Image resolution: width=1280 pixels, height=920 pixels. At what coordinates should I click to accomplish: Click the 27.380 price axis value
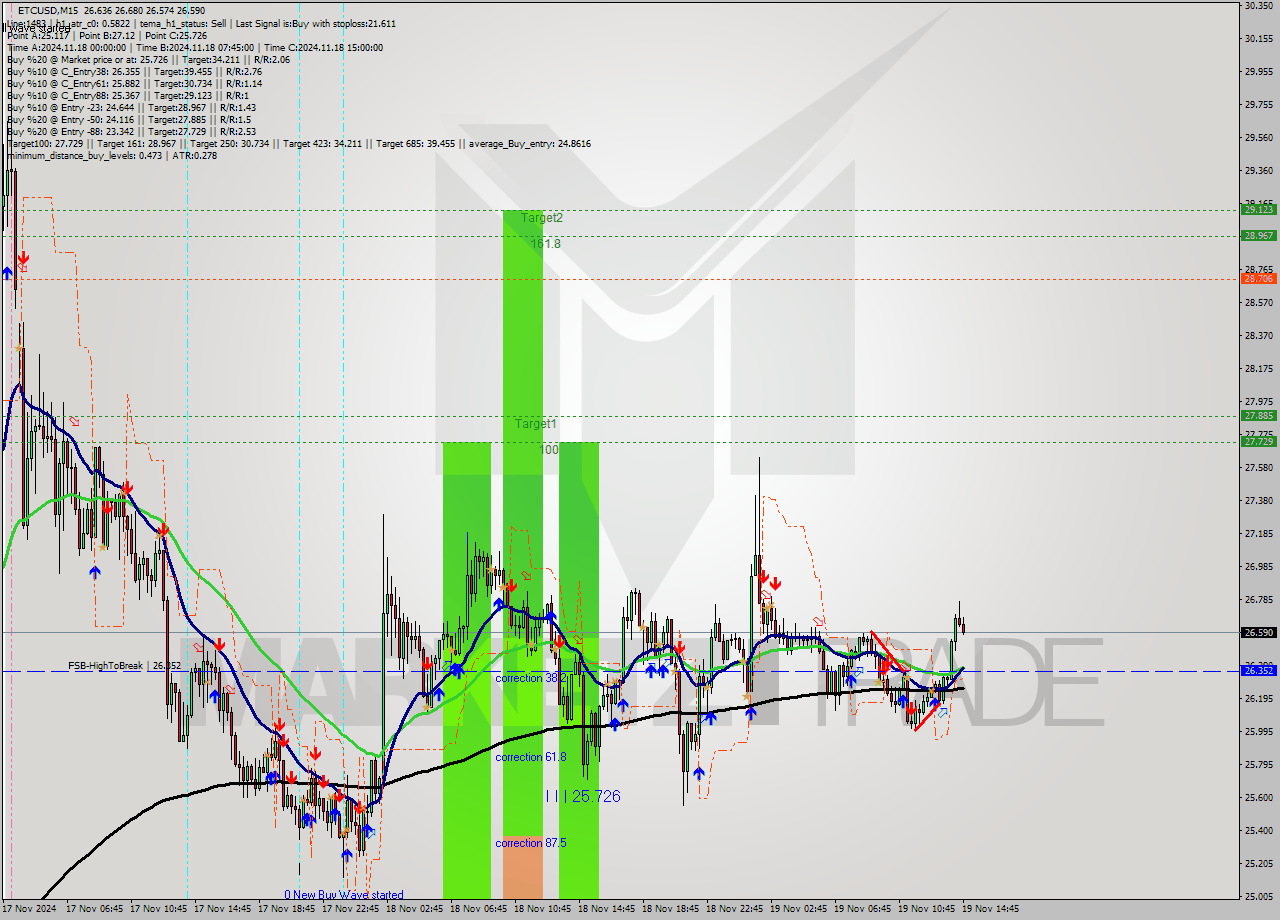(x=1258, y=500)
